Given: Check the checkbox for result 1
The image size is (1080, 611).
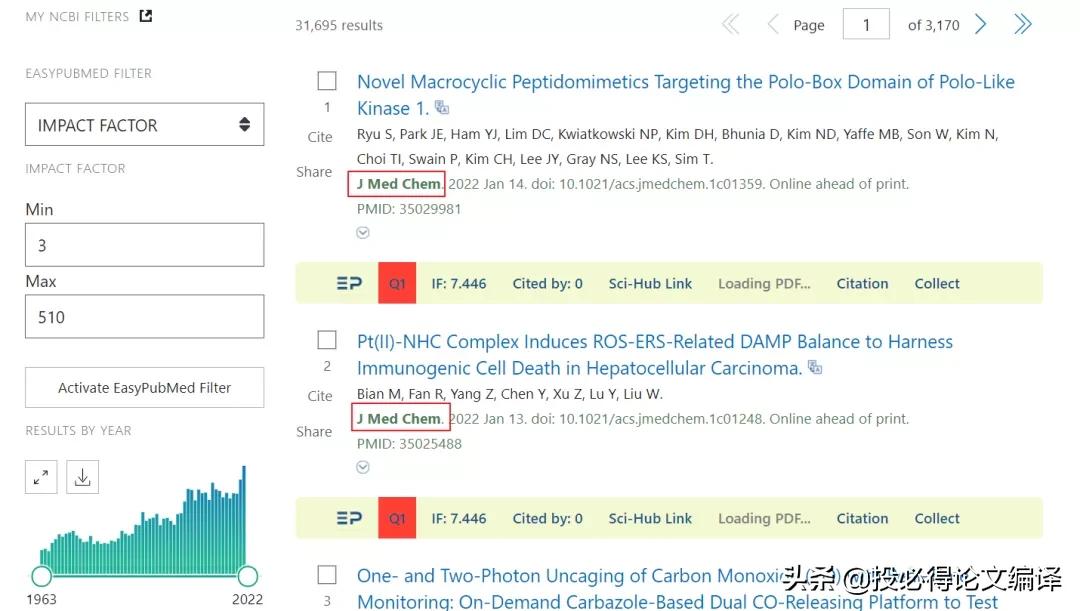Looking at the screenshot, I should tap(326, 81).
